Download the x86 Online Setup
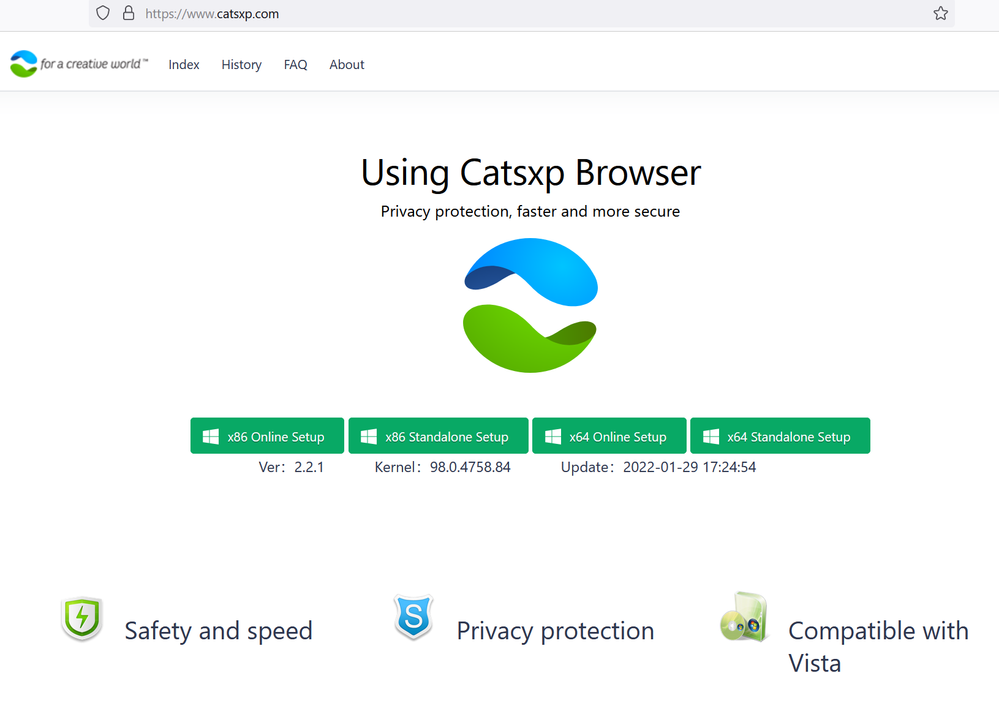Screen dimensions: 999x712 tap(267, 436)
